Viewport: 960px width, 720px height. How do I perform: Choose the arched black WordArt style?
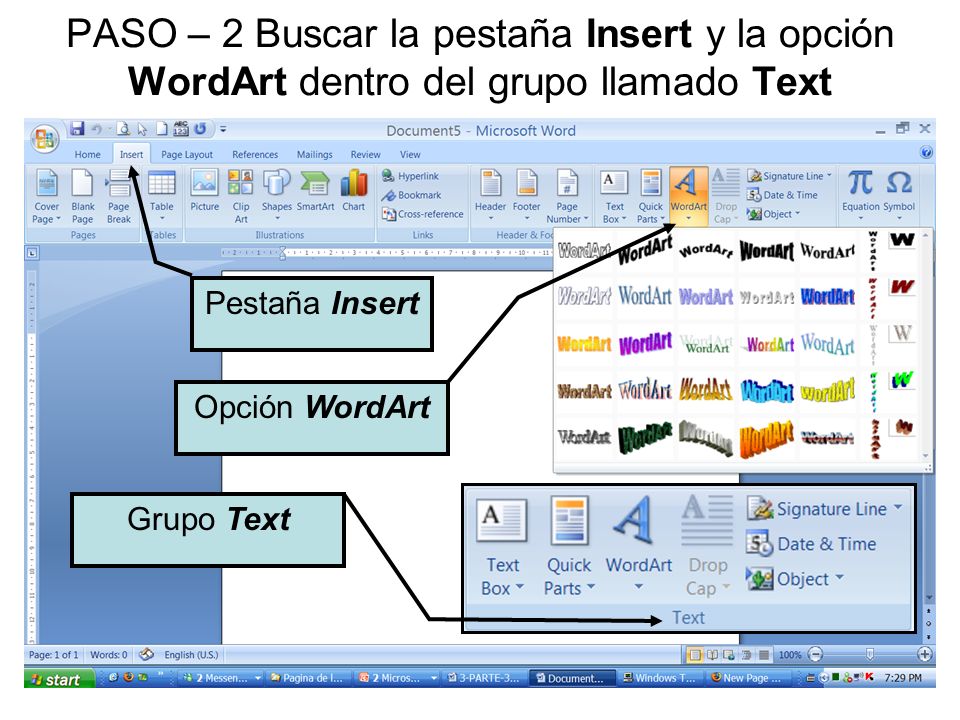pyautogui.click(x=706, y=250)
